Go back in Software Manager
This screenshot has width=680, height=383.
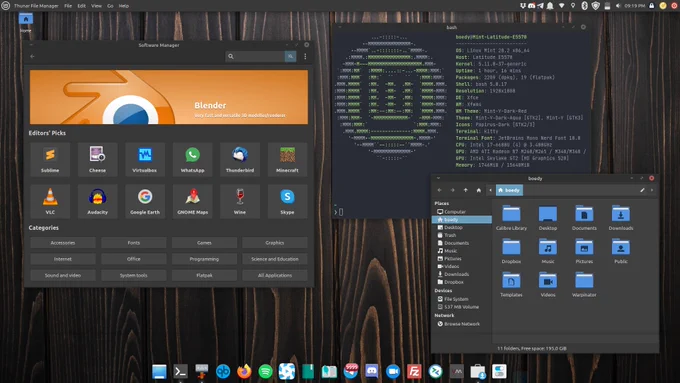[x=33, y=56]
